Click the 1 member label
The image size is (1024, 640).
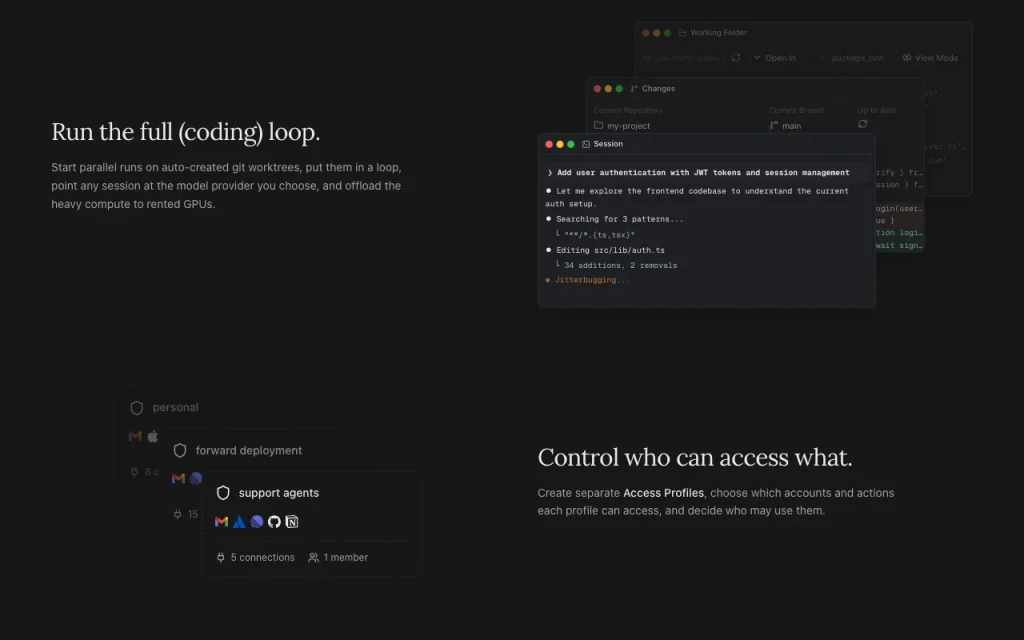[345, 558]
